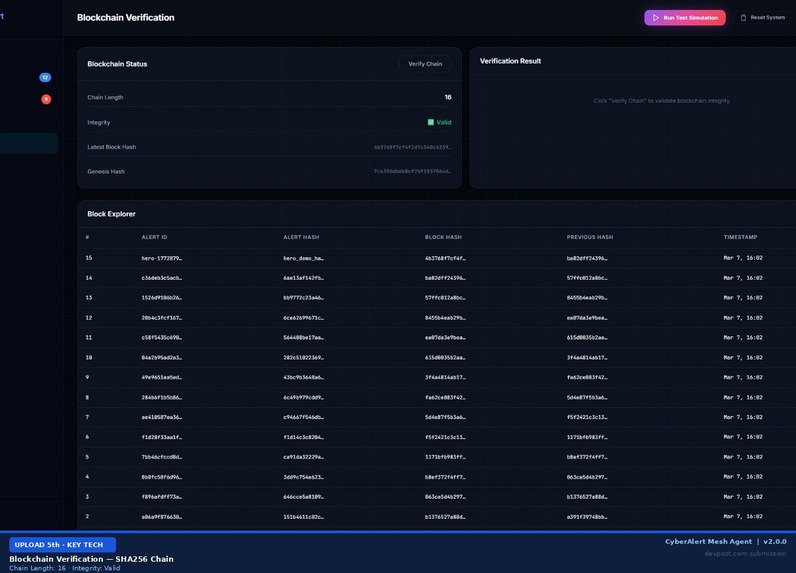The image size is (796, 573).
Task: Select alert ID 1526d9186b26…
Action: [x=161, y=298]
